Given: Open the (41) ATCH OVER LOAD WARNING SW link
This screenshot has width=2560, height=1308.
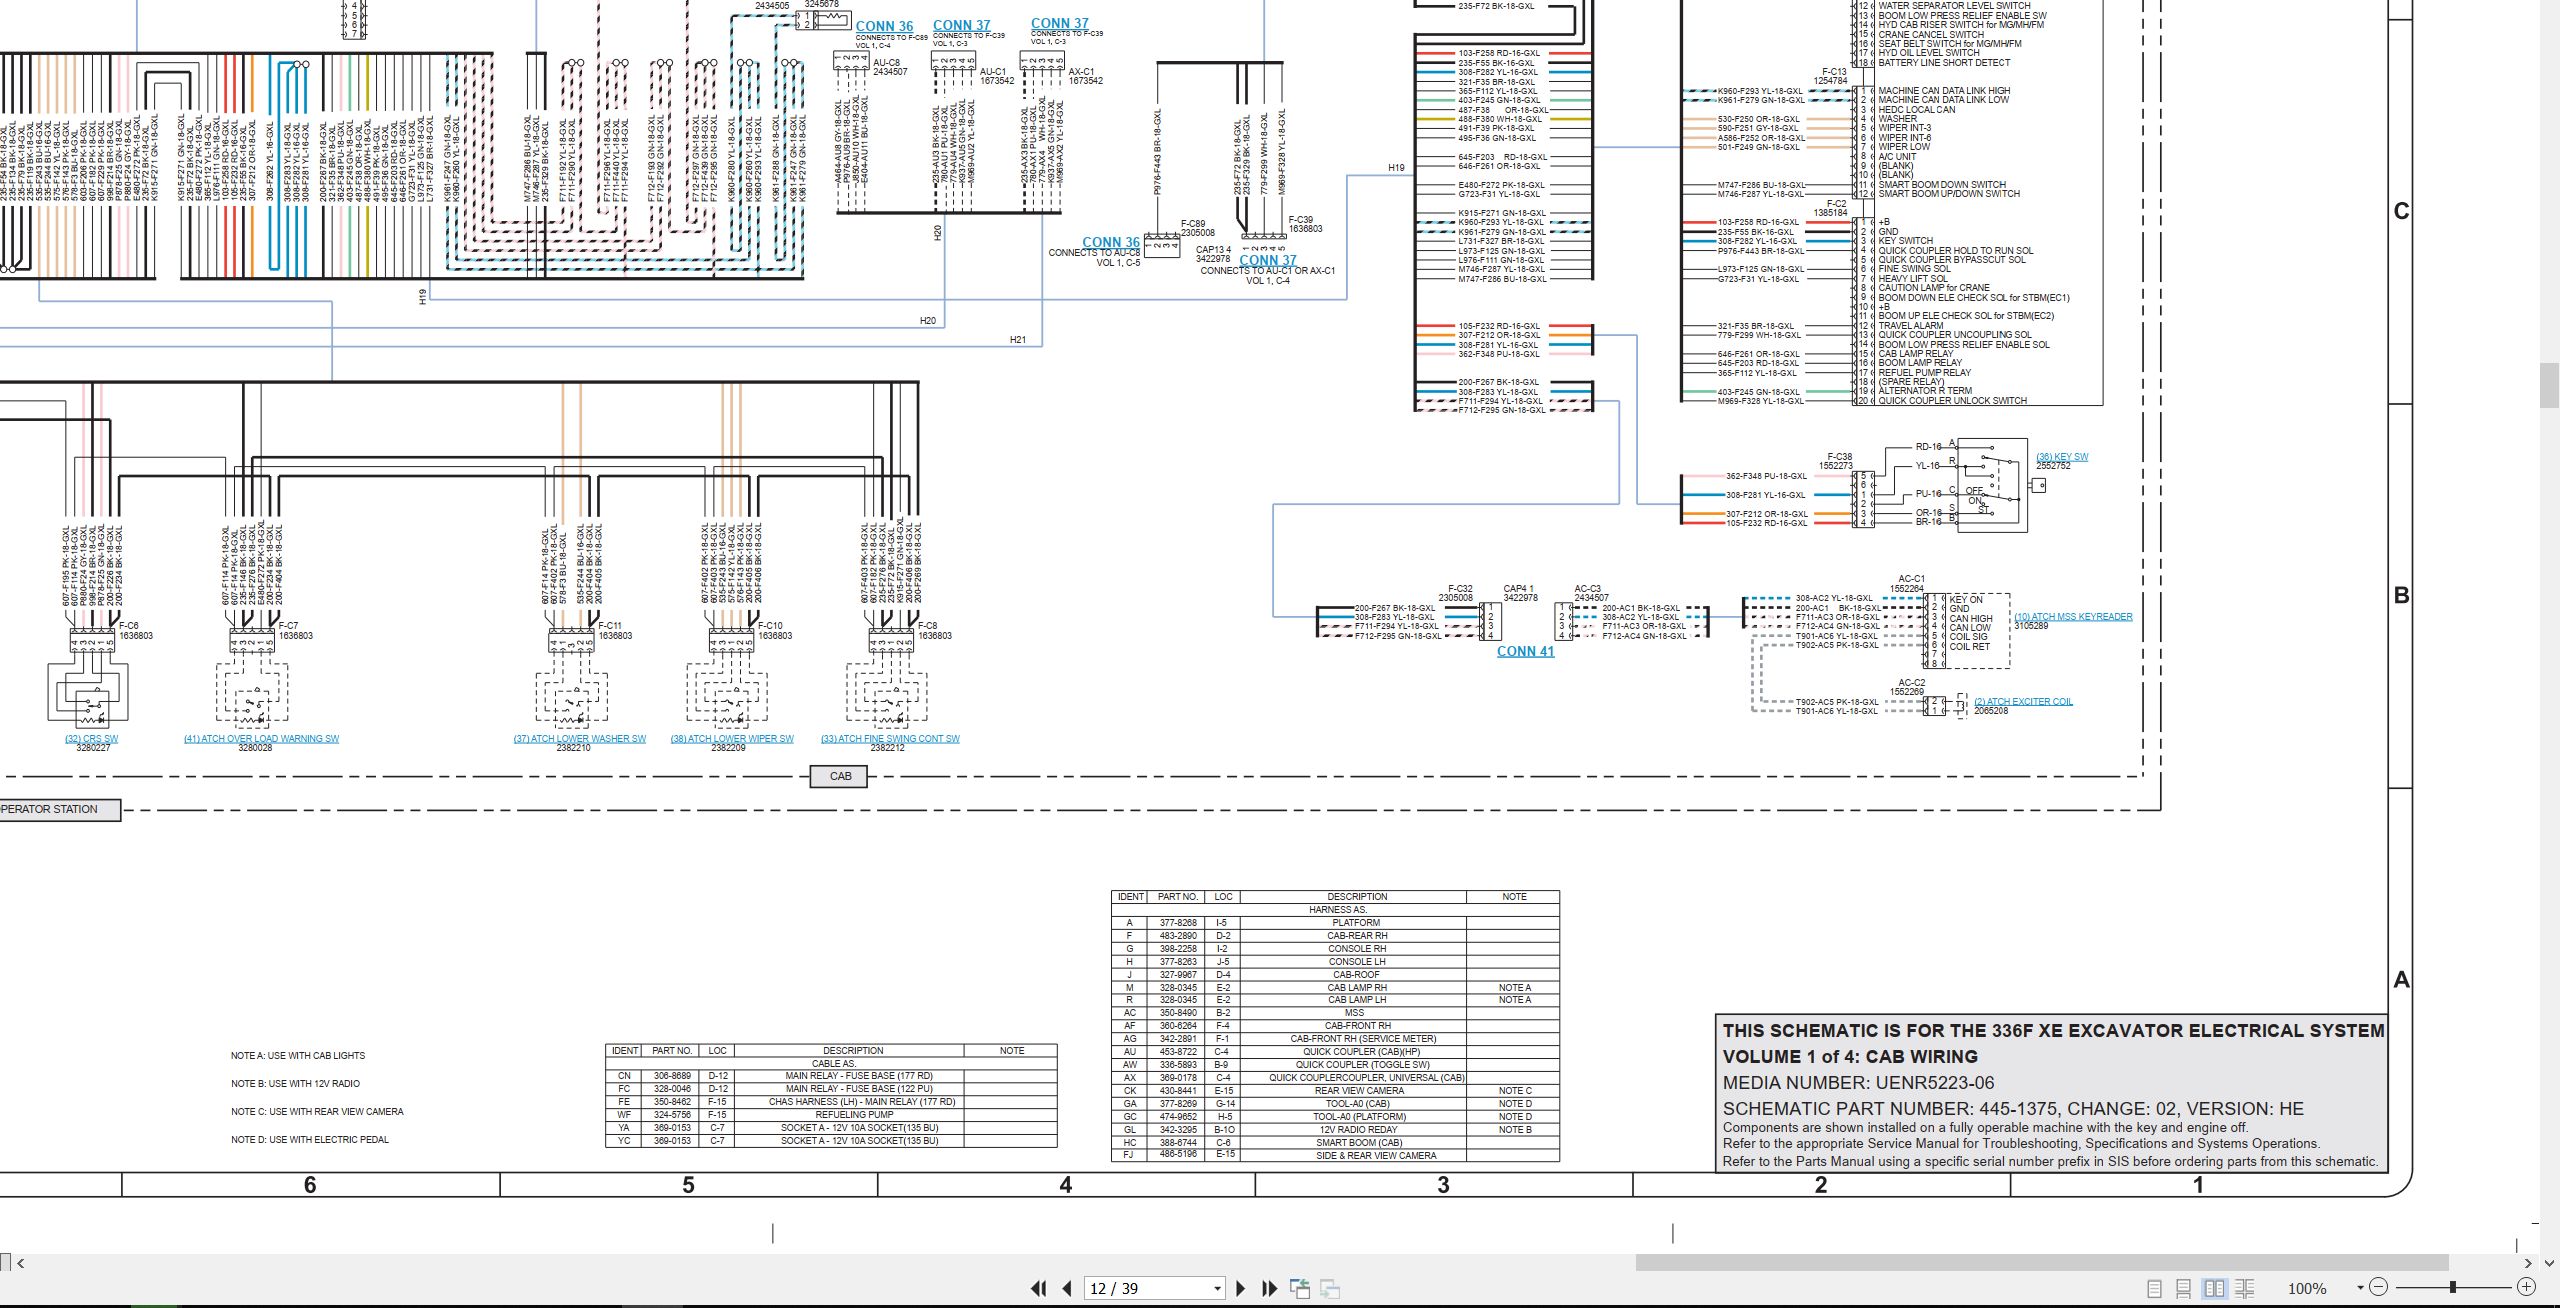Looking at the screenshot, I should 261,739.
